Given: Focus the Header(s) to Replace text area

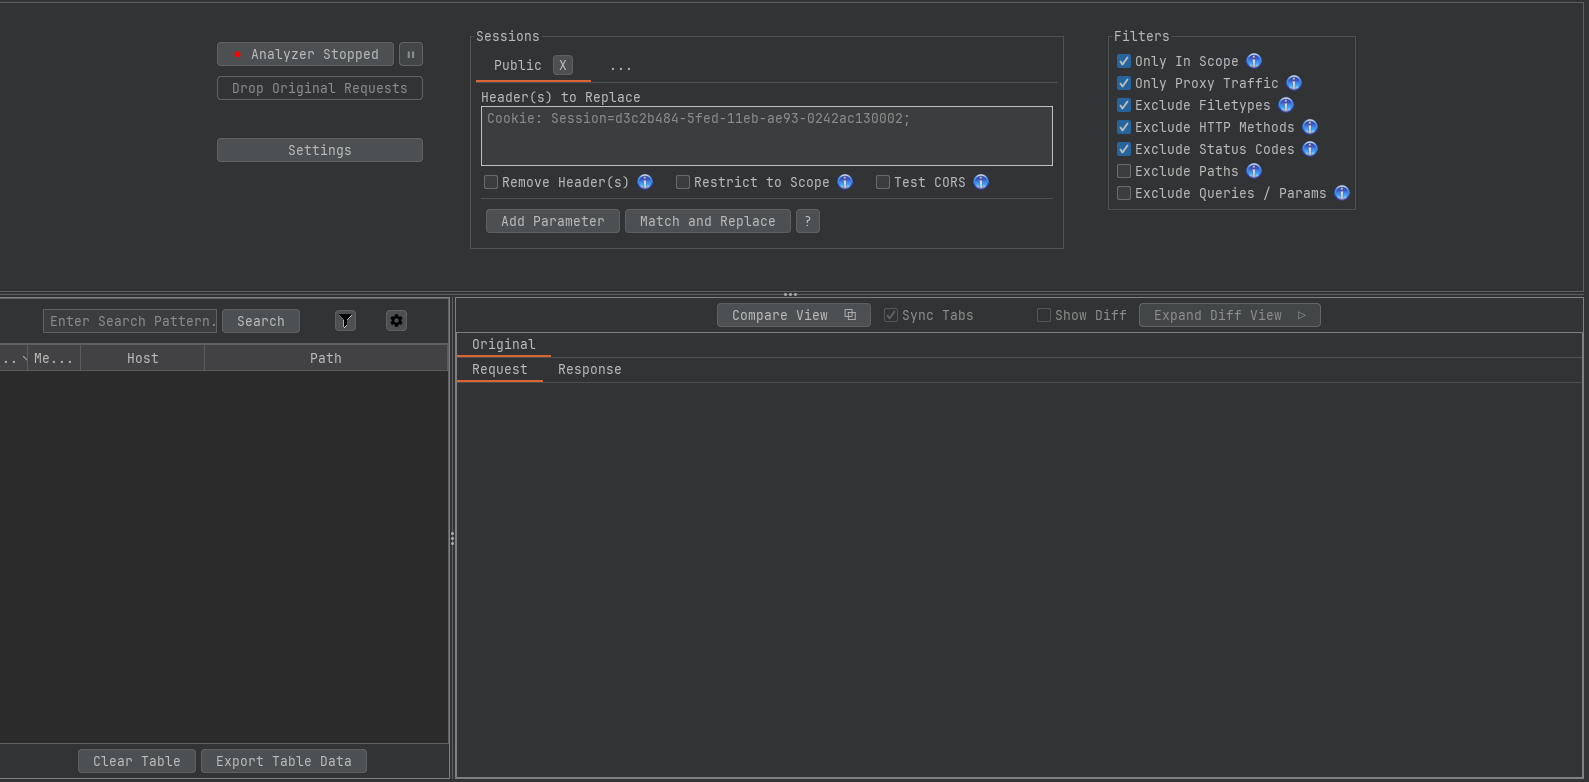Looking at the screenshot, I should tap(767, 136).
